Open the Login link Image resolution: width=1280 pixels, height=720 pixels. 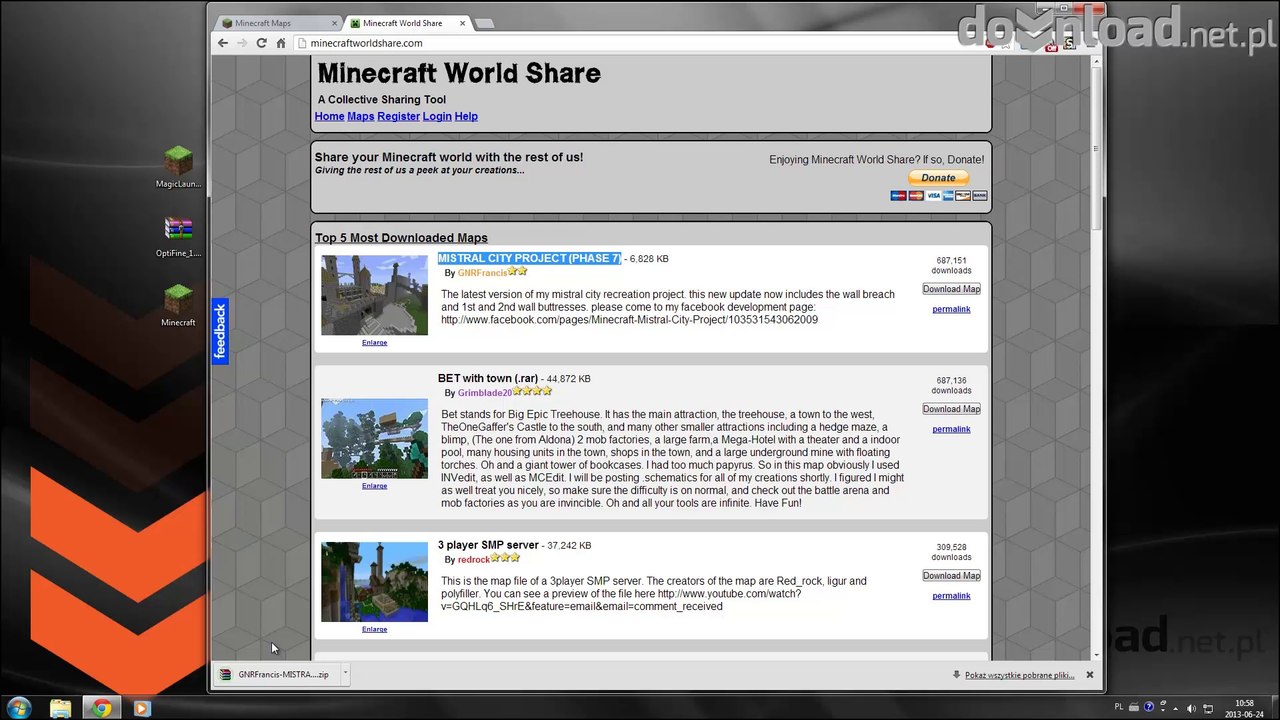coord(437,116)
